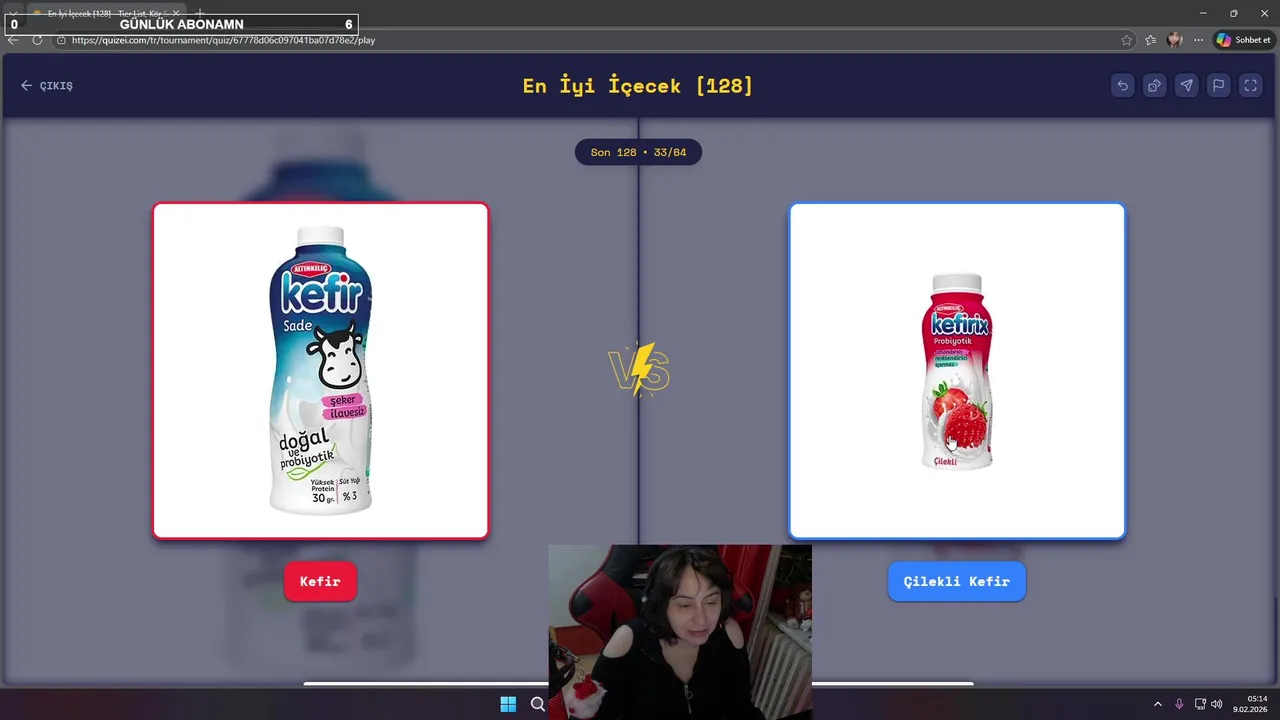Image resolution: width=1280 pixels, height=720 pixels.
Task: Open the browser three-dot settings menu
Action: pos(1198,40)
